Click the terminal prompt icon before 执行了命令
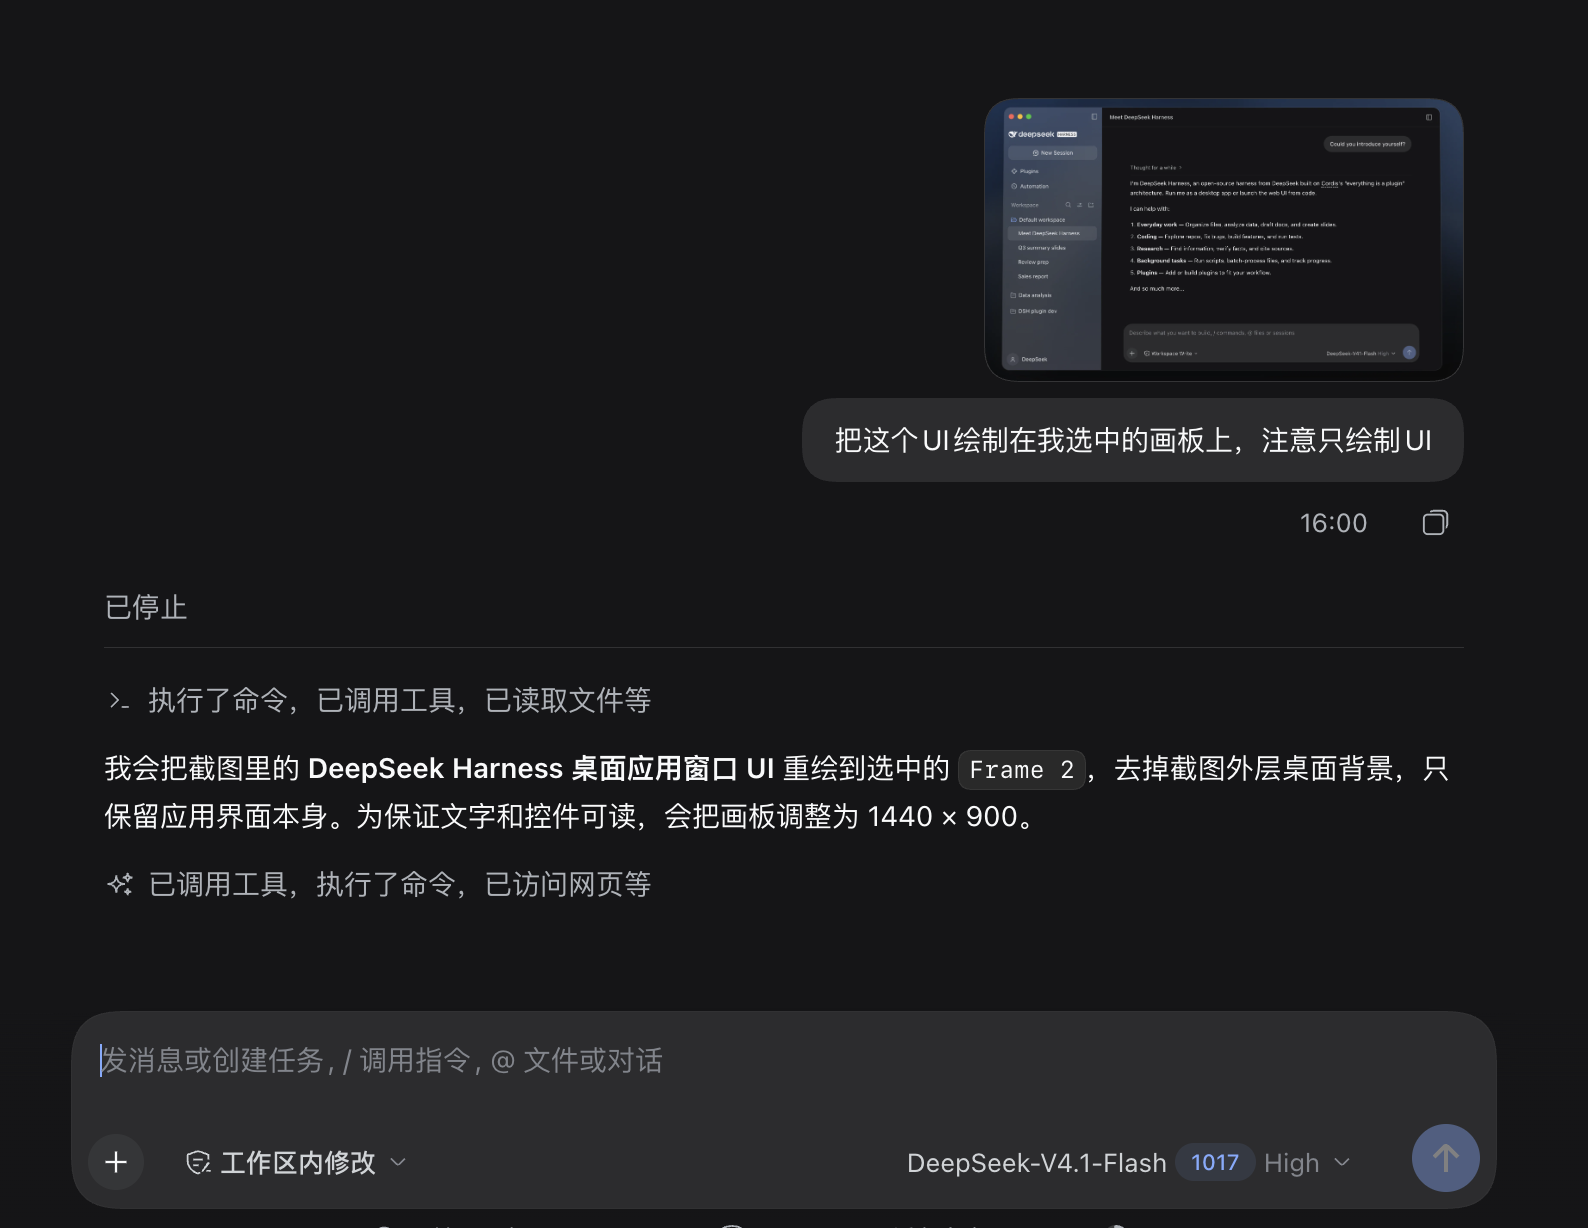 [119, 701]
